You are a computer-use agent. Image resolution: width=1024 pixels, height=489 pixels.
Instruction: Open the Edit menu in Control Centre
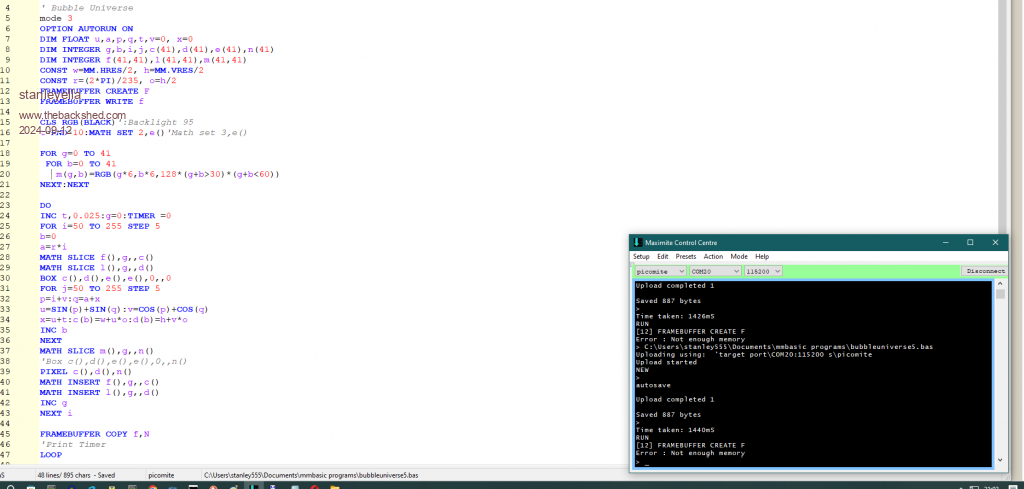click(x=662, y=257)
